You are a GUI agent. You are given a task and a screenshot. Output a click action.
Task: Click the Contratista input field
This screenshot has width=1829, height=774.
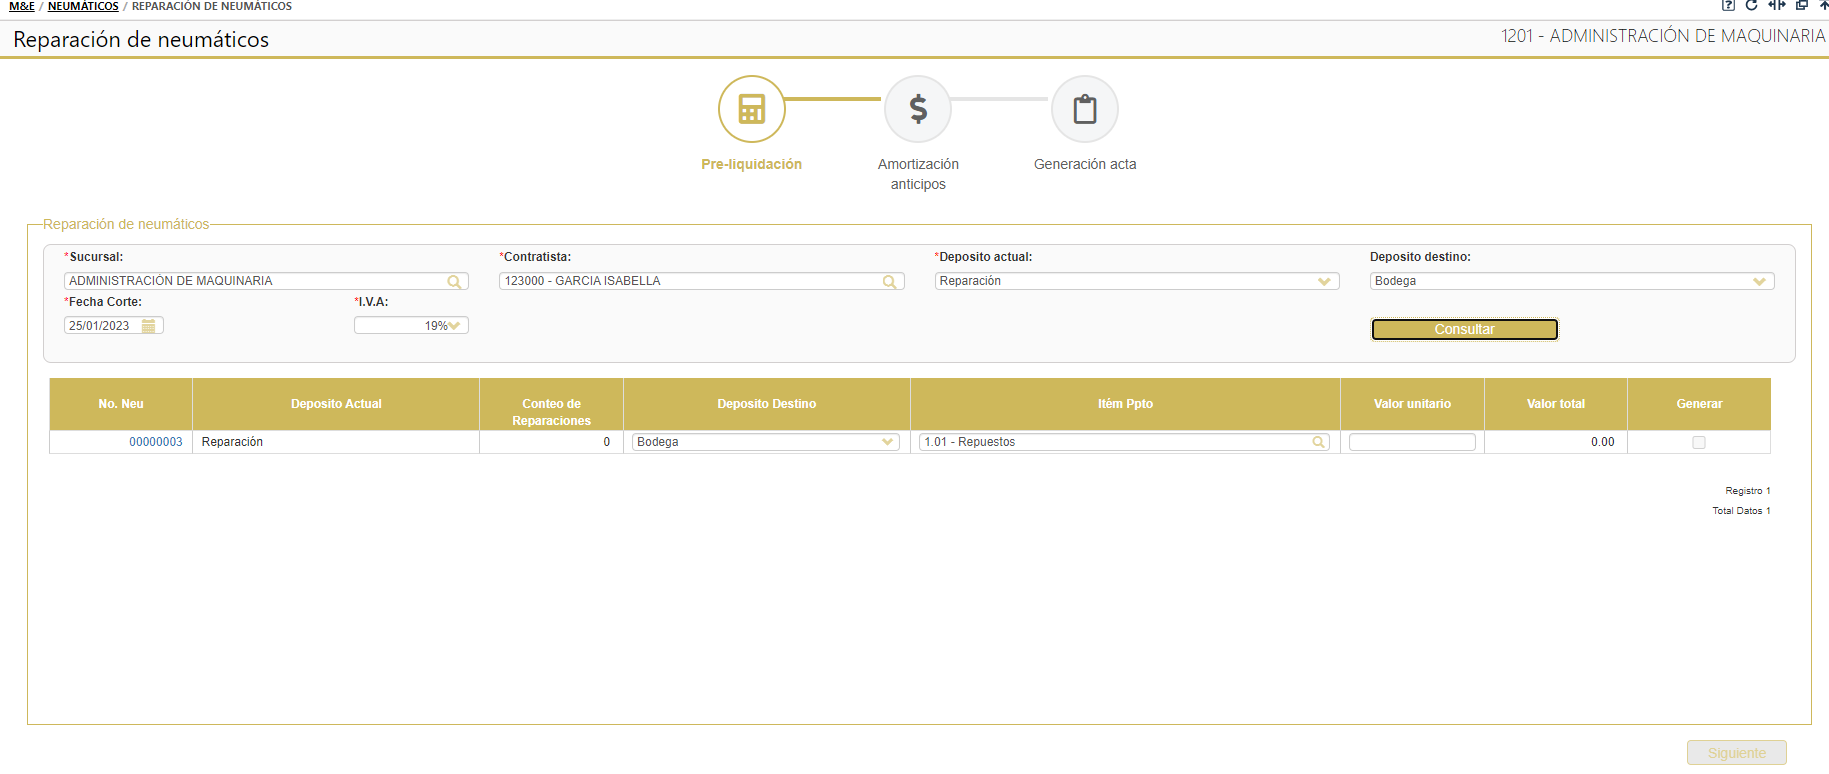[x=701, y=281]
